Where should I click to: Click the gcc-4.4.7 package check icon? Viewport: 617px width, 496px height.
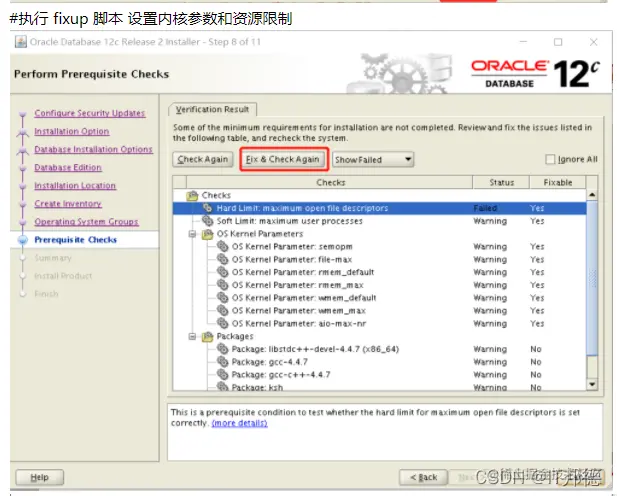[223, 362]
